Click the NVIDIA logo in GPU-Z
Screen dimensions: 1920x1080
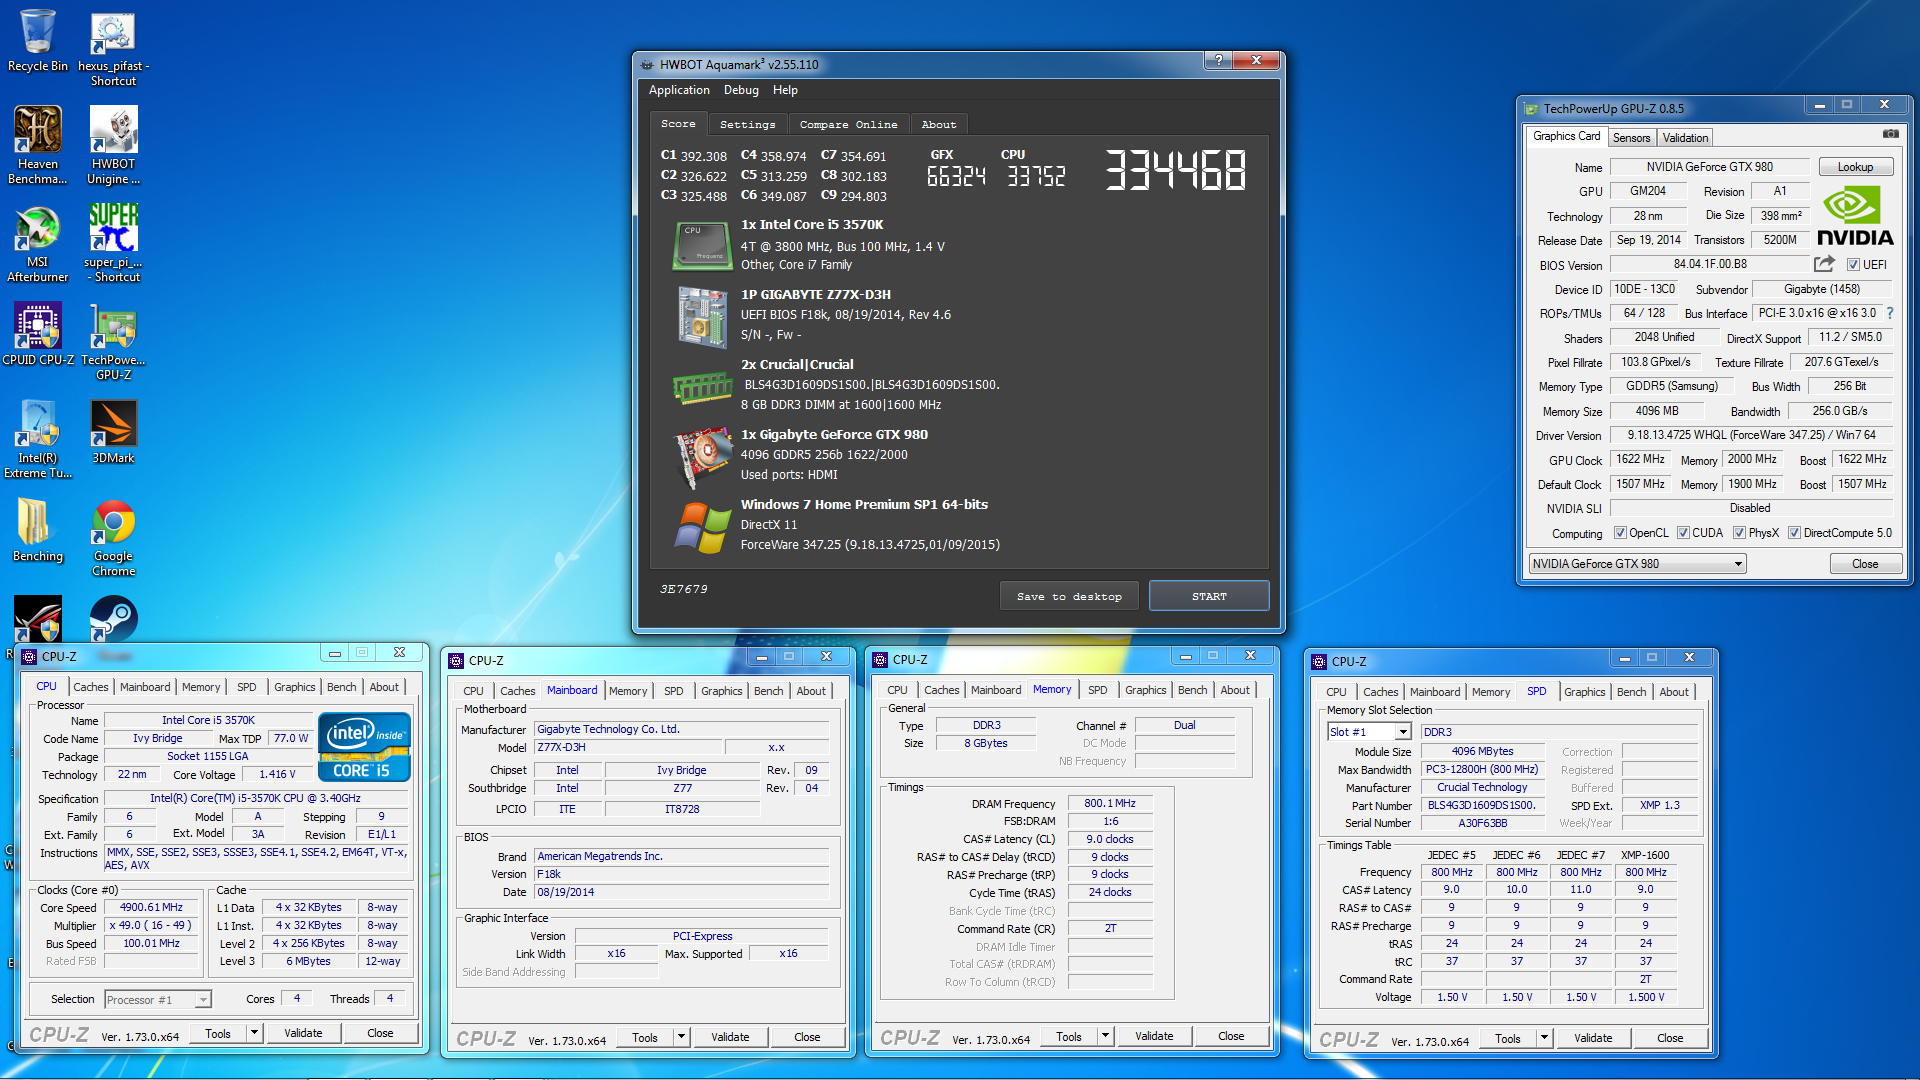(x=1855, y=216)
